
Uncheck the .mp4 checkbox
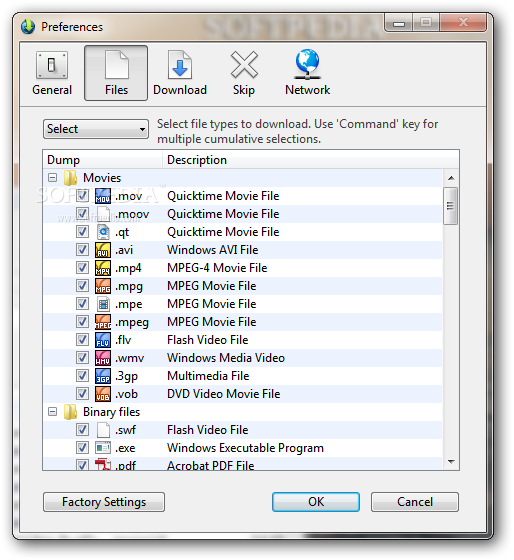(x=82, y=268)
